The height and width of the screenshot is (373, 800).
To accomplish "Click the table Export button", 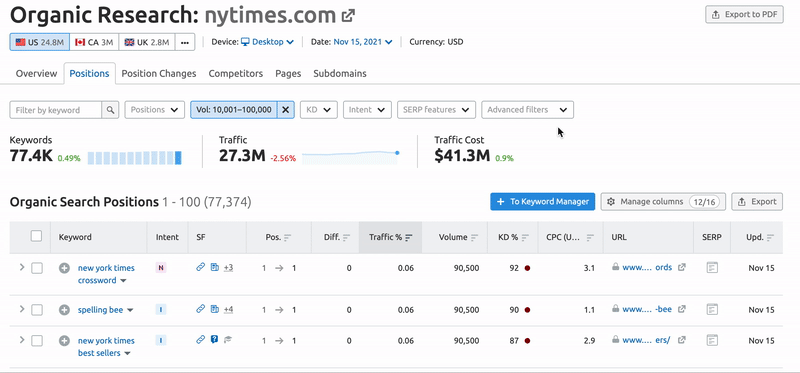I will pyautogui.click(x=757, y=202).
